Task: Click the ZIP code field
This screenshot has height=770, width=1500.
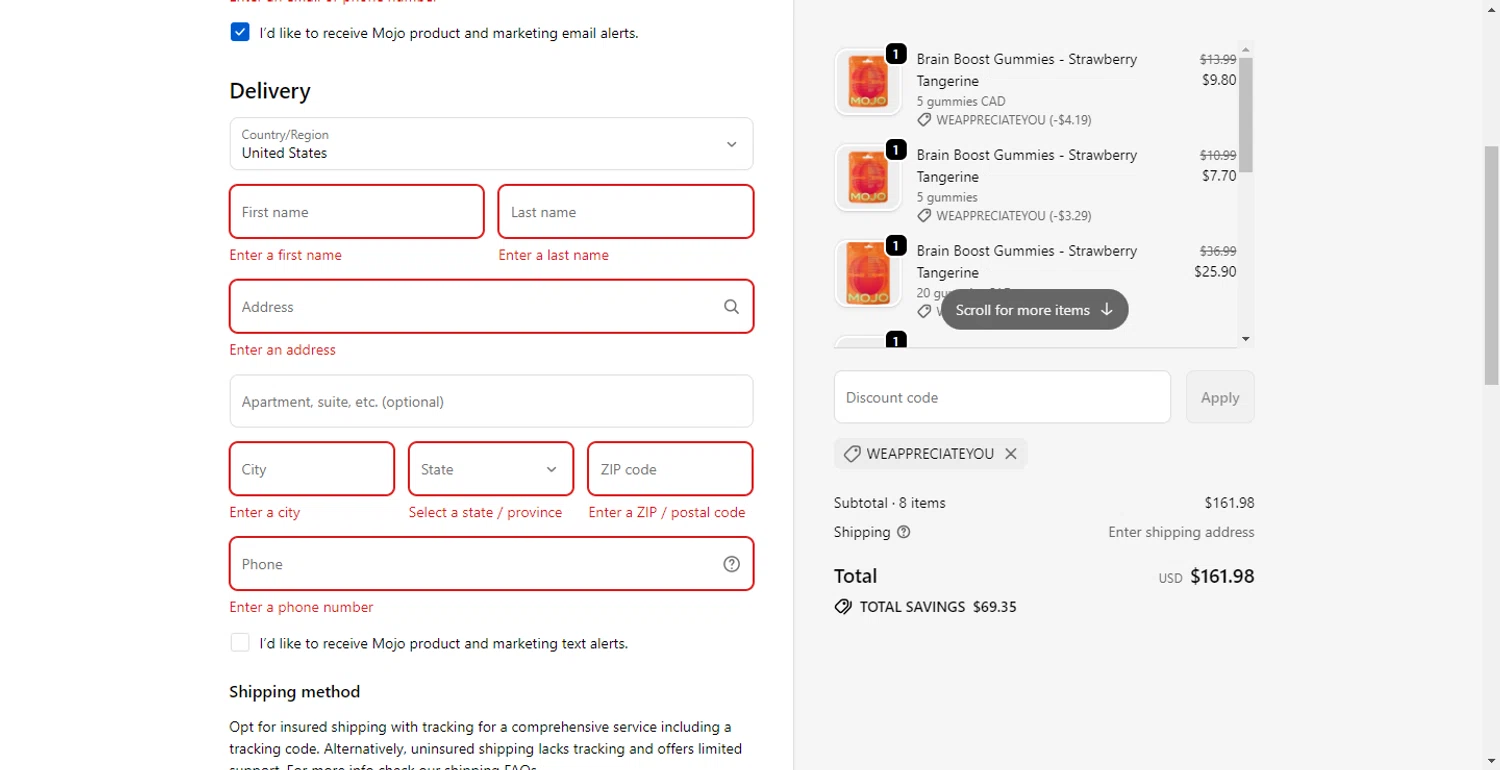Action: coord(670,469)
